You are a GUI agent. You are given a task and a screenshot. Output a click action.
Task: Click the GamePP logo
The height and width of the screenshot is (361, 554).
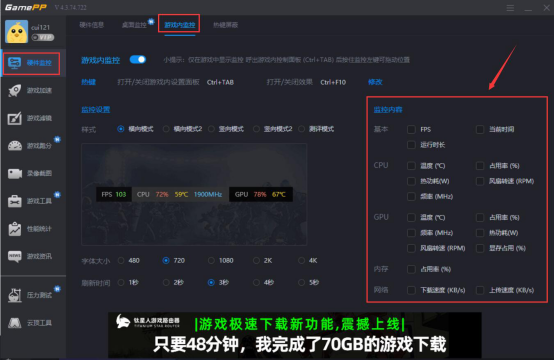25,7
